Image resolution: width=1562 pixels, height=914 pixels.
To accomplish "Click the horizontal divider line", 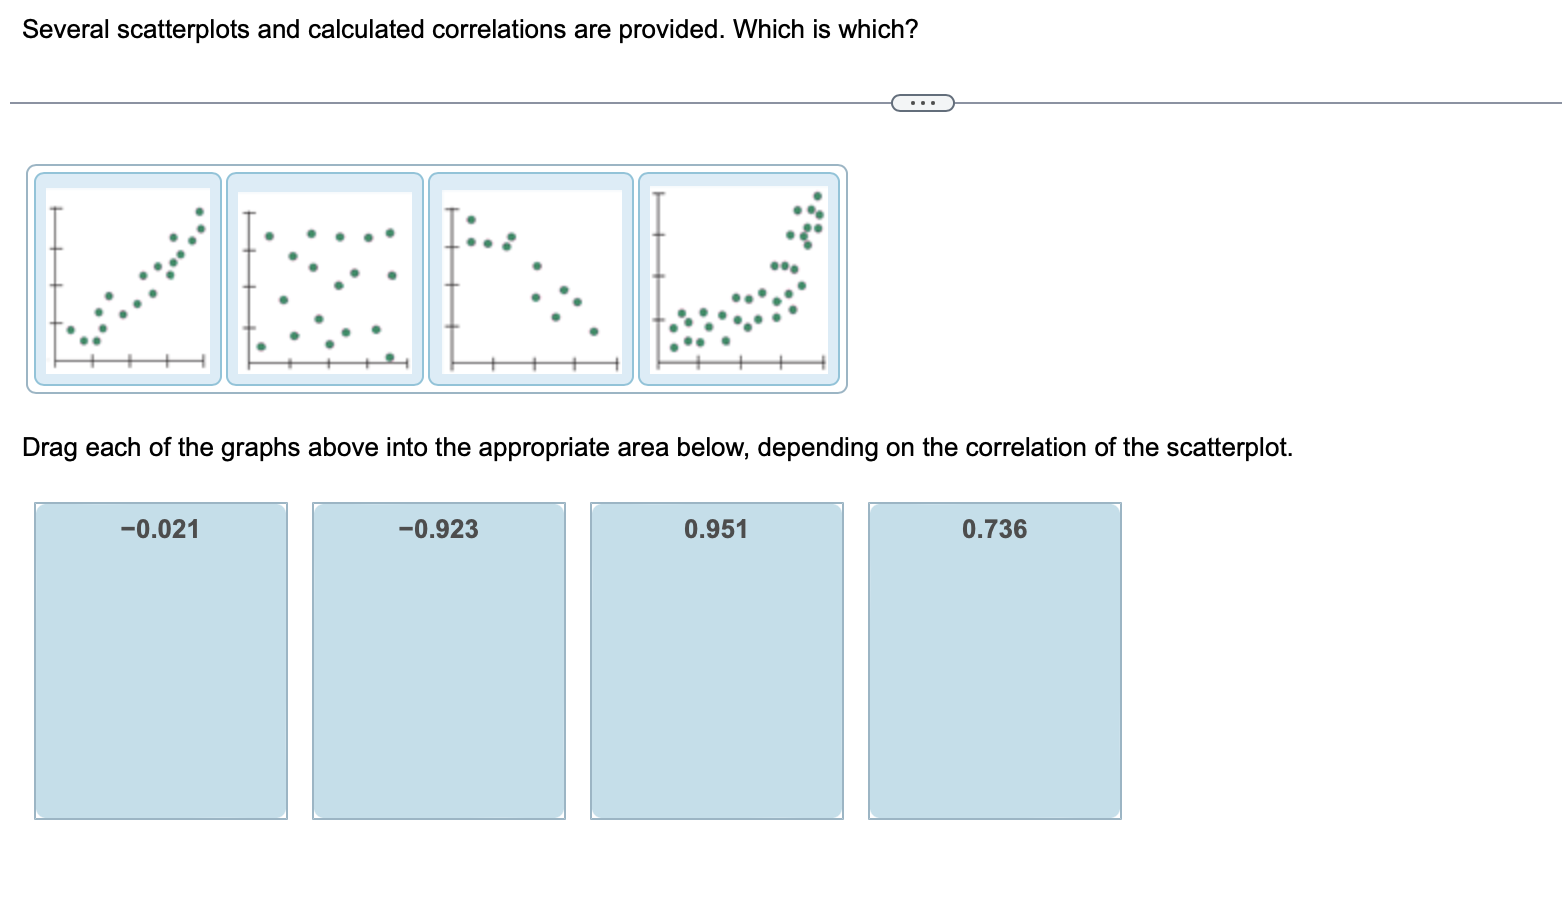I will pyautogui.click(x=400, y=101).
